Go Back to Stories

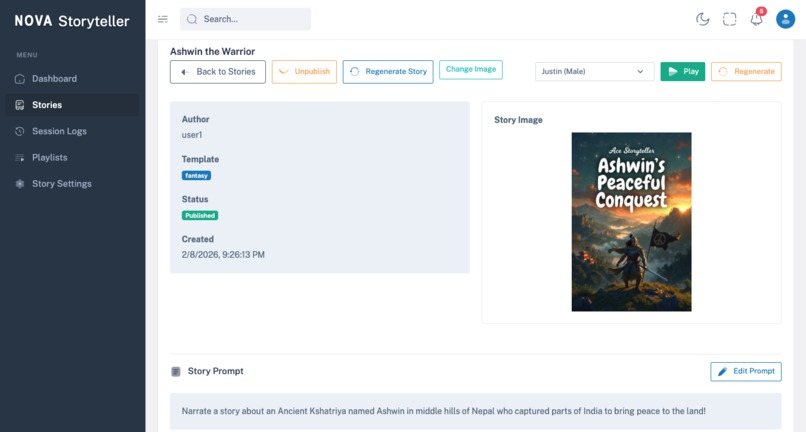coord(218,71)
